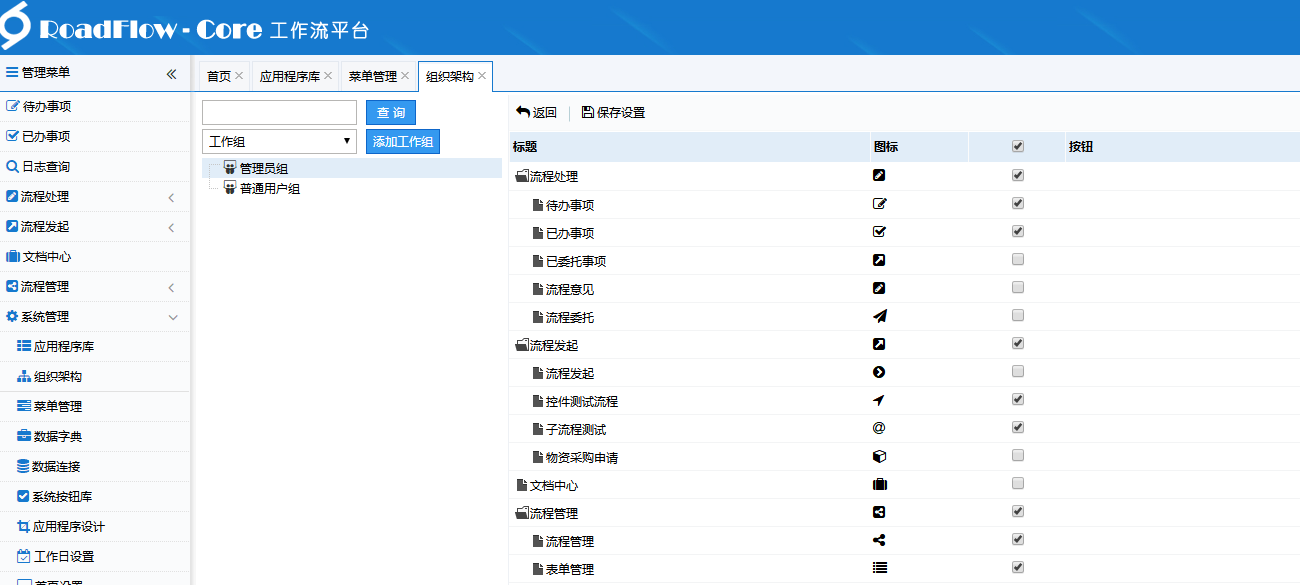
Task: Click the paper plane icon for 流程委托
Action: click(880, 316)
